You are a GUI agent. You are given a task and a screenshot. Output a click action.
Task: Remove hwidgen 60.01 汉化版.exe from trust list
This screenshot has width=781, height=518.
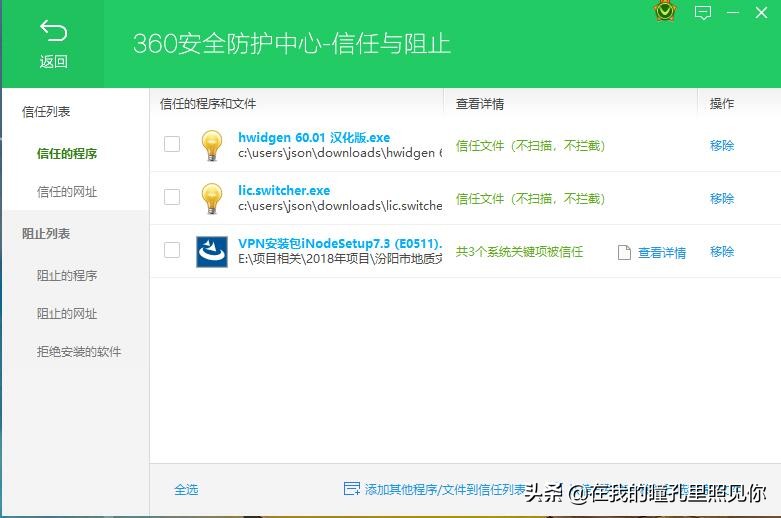722,145
